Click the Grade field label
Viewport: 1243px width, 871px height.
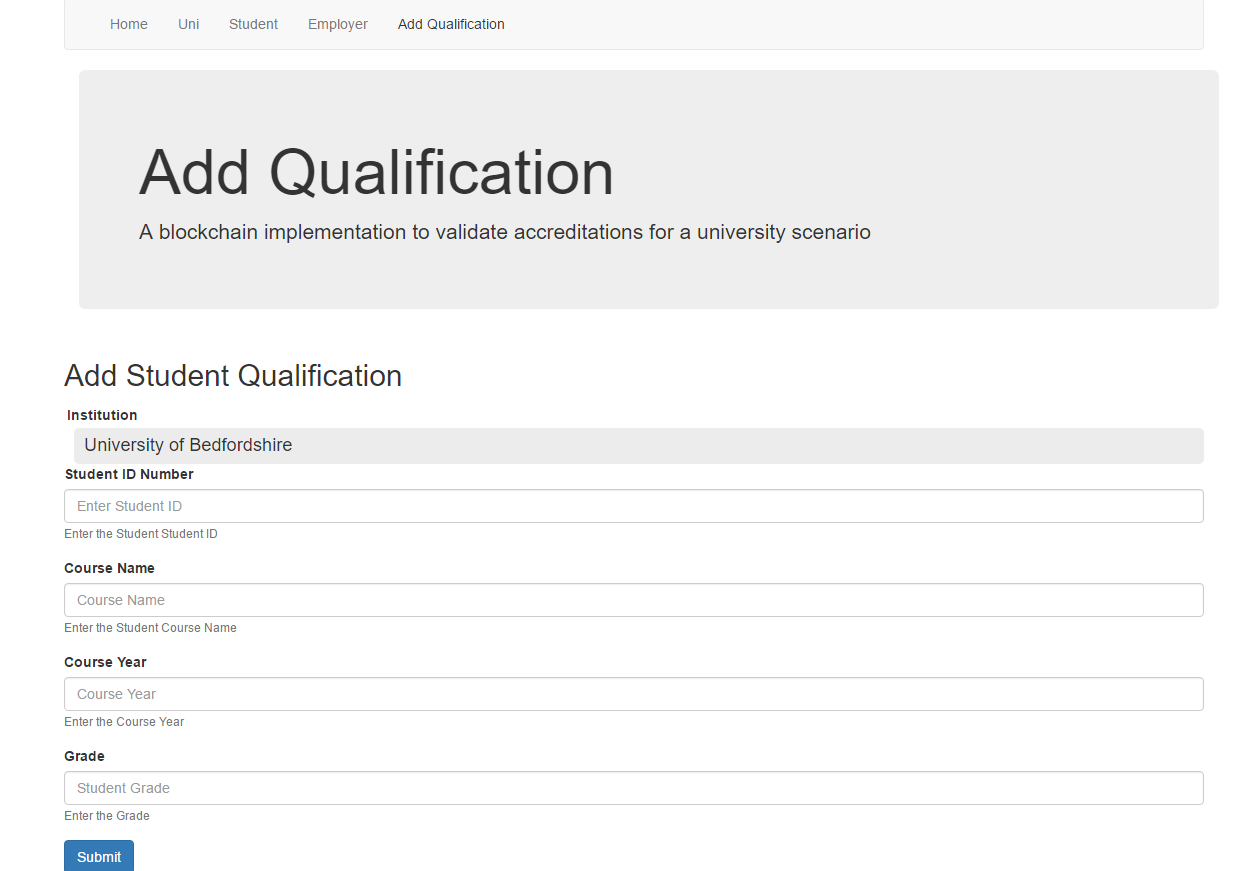(x=84, y=756)
